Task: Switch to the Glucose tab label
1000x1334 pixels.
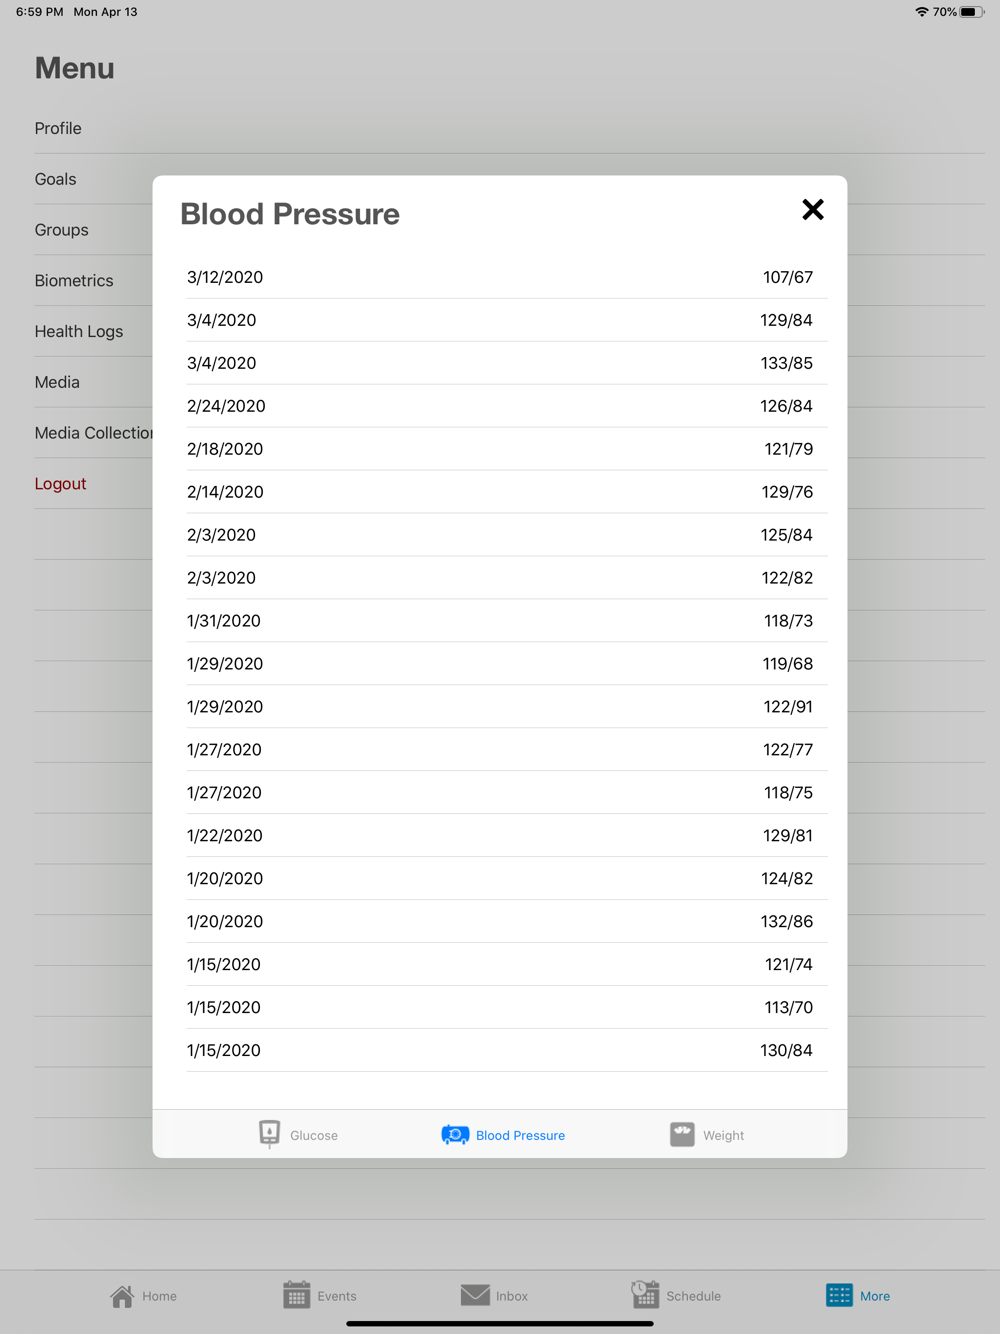Action: [x=314, y=1136]
